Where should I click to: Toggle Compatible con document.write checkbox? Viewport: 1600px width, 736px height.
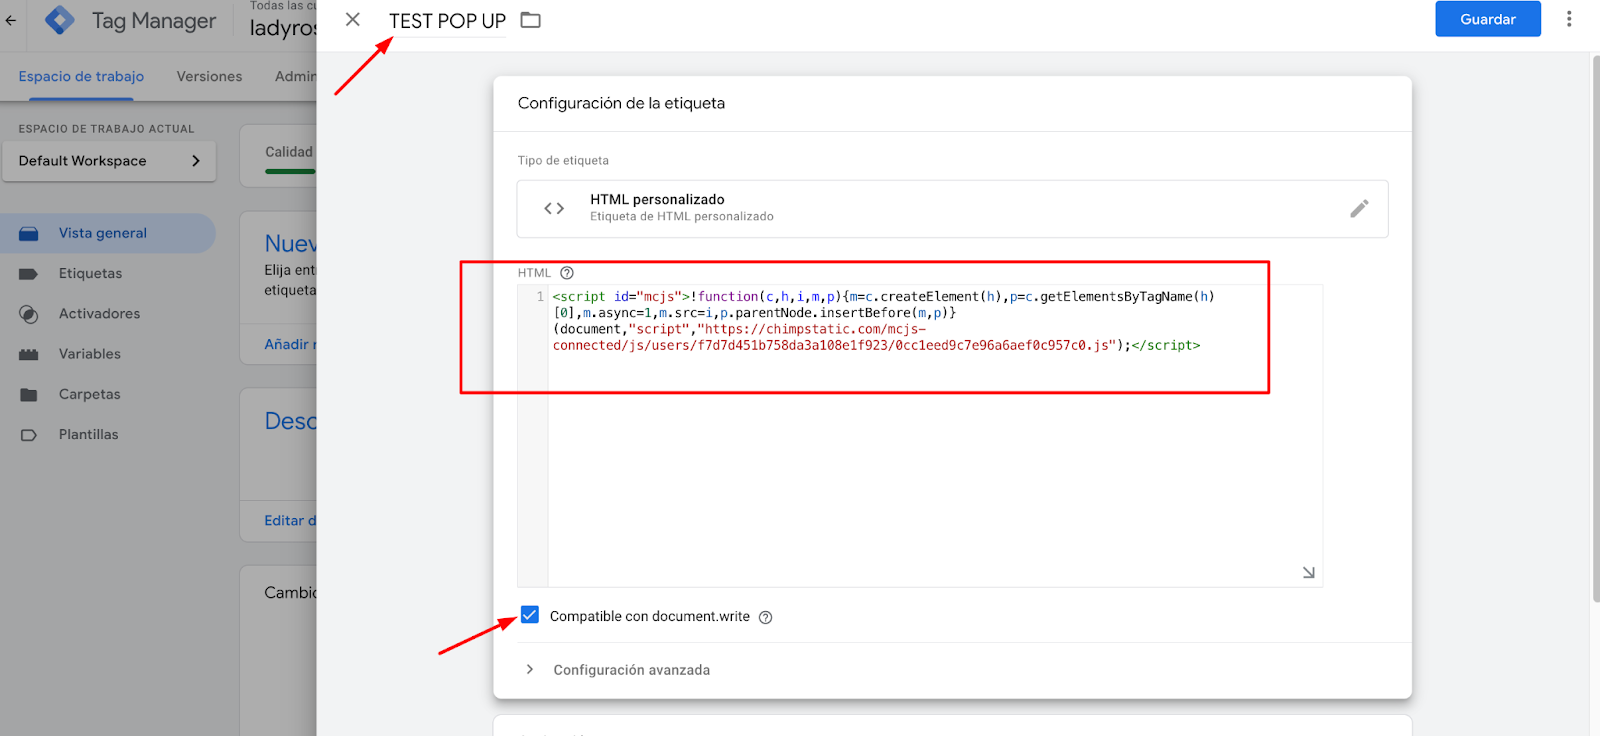530,615
